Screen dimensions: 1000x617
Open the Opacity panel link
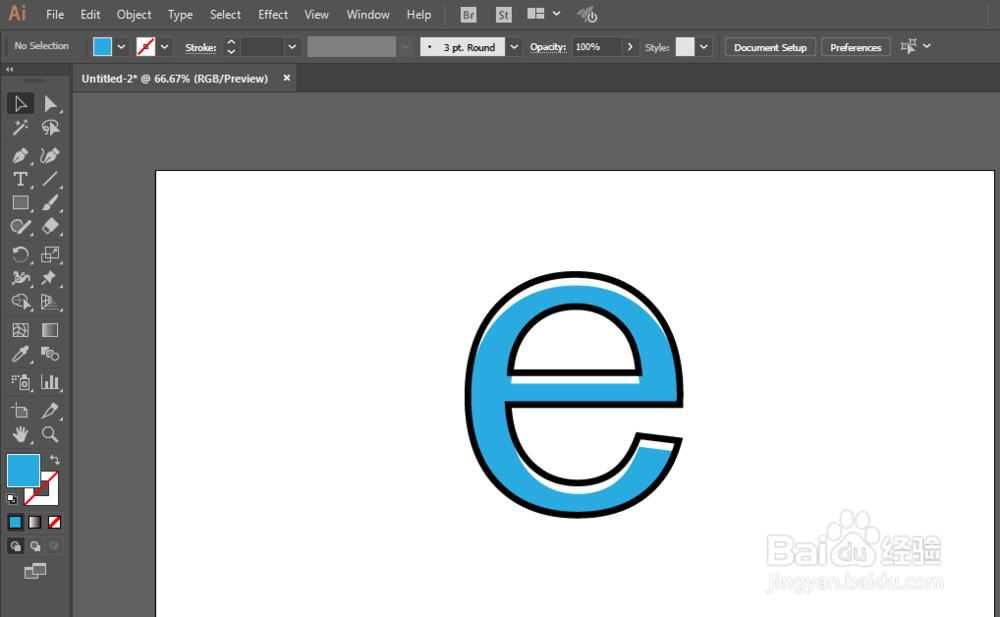548,47
